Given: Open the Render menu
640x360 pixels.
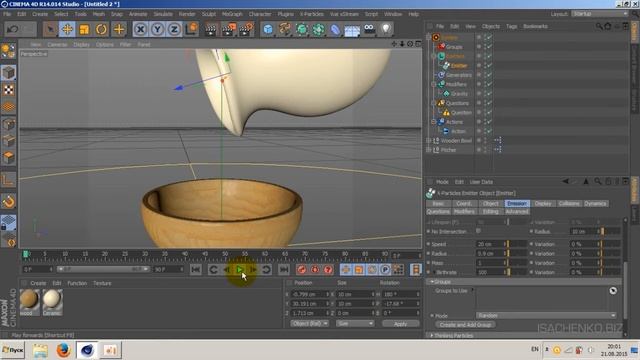Looking at the screenshot, I should pos(187,14).
